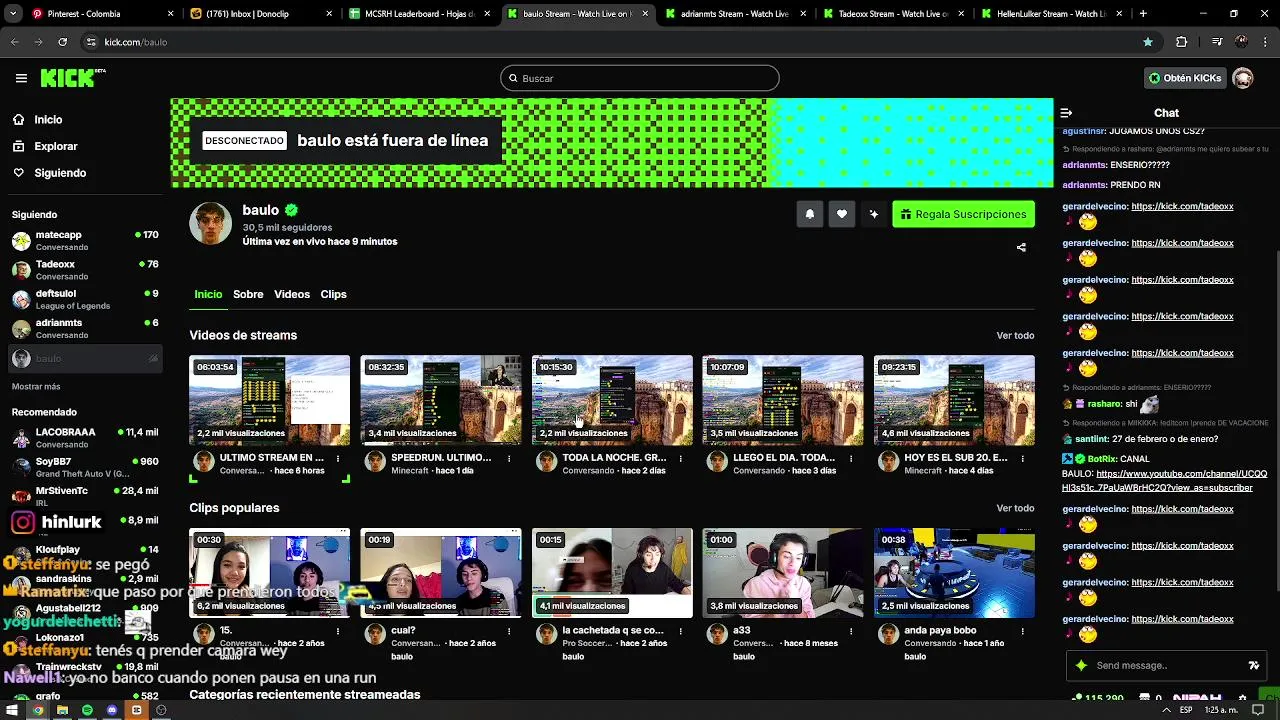Switch to adrianmts Stream browser tab
Viewport: 1280px width, 720px height.
click(736, 14)
